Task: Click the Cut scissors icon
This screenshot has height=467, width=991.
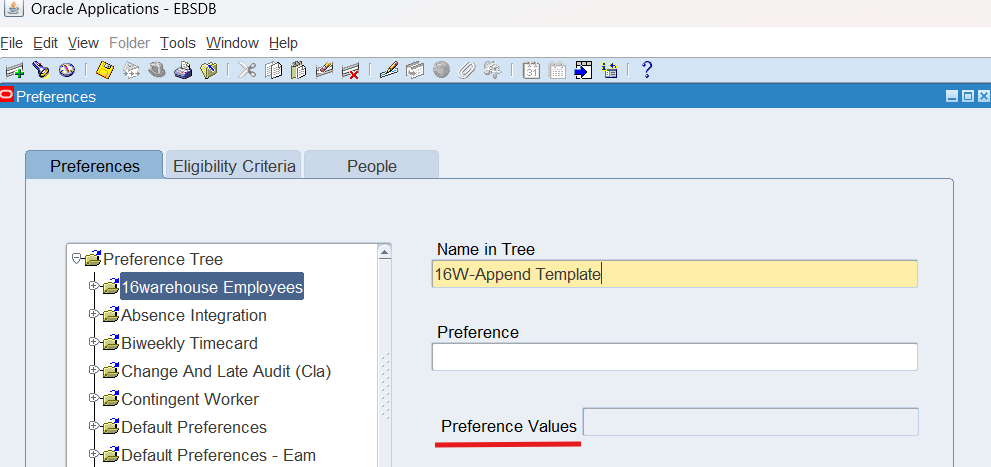Action: point(247,70)
